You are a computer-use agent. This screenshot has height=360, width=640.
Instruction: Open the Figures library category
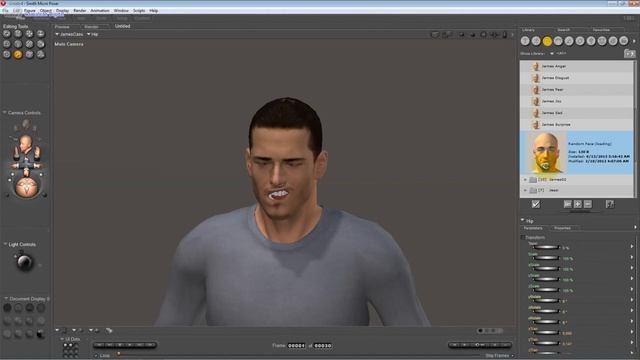(x=525, y=41)
